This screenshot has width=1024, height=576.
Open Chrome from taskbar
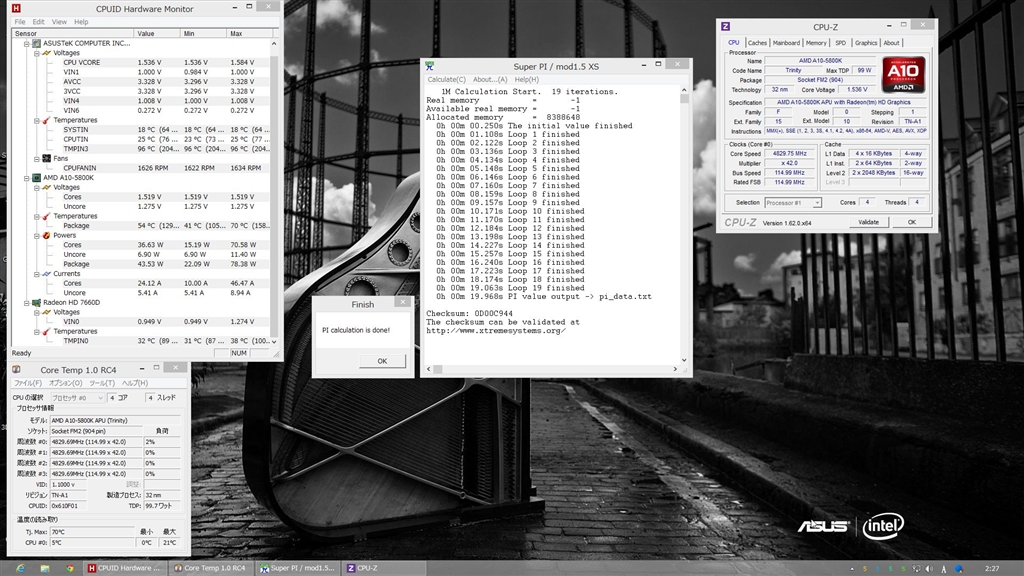(69, 568)
